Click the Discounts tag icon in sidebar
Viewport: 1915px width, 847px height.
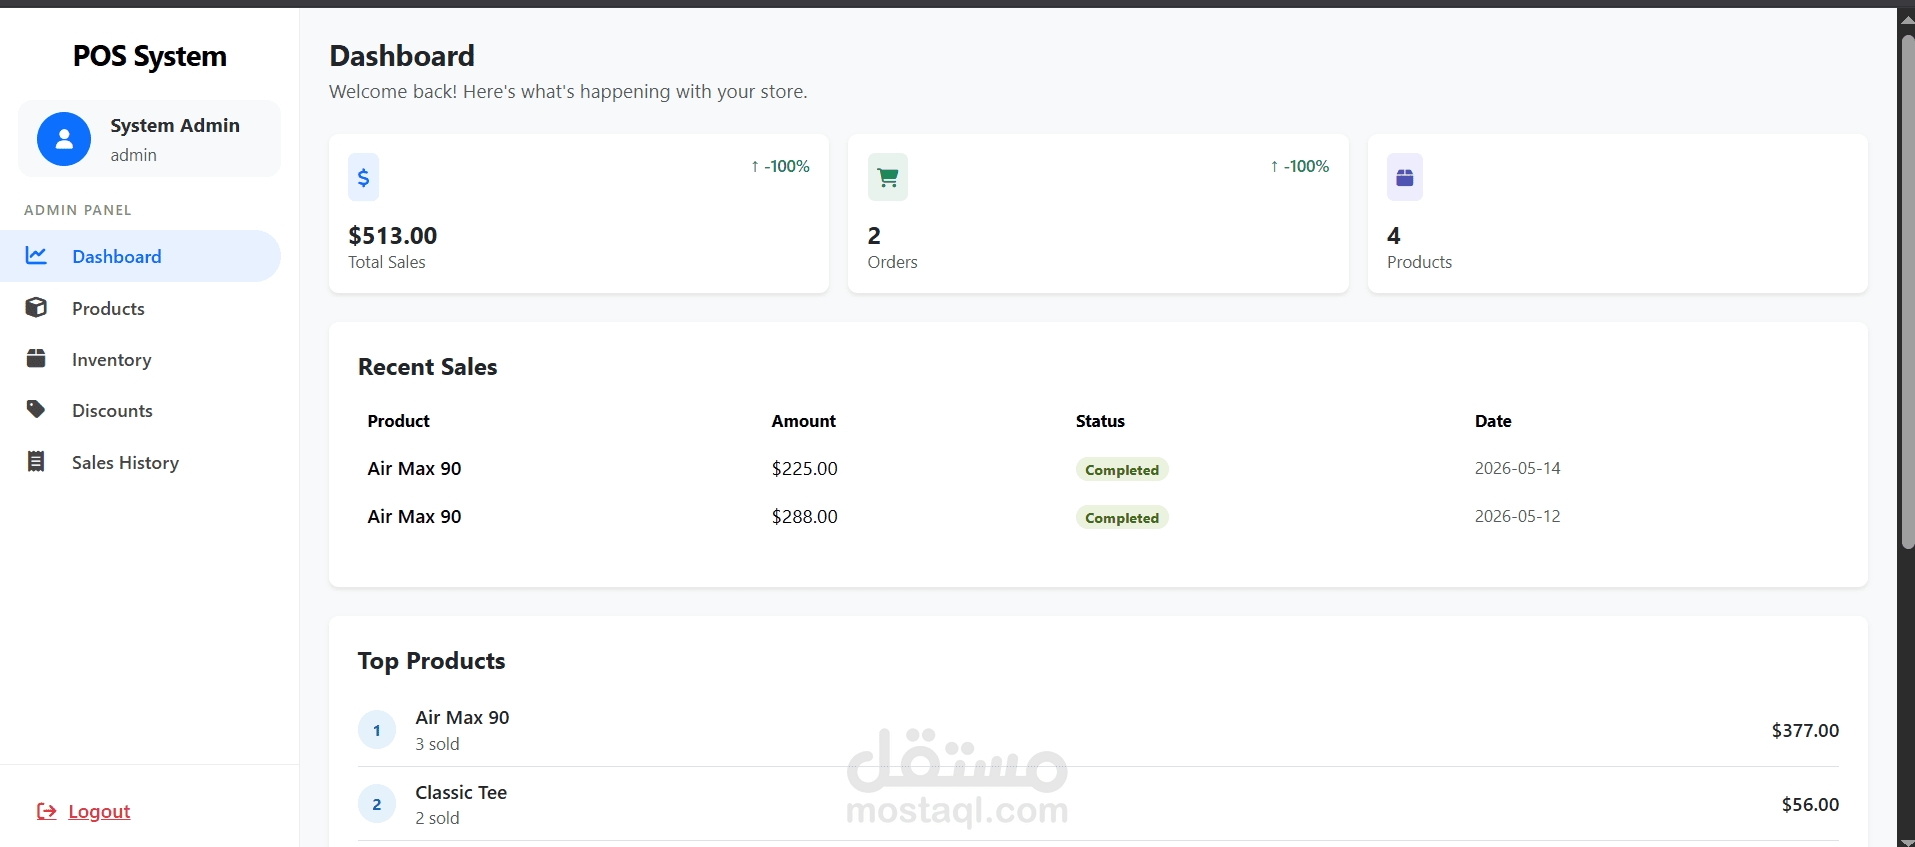36,410
